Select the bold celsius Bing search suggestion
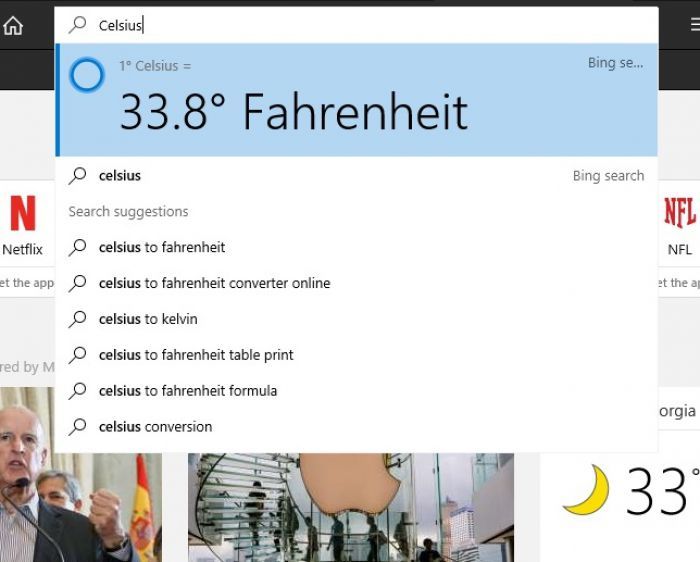The image size is (700, 562). (356, 175)
